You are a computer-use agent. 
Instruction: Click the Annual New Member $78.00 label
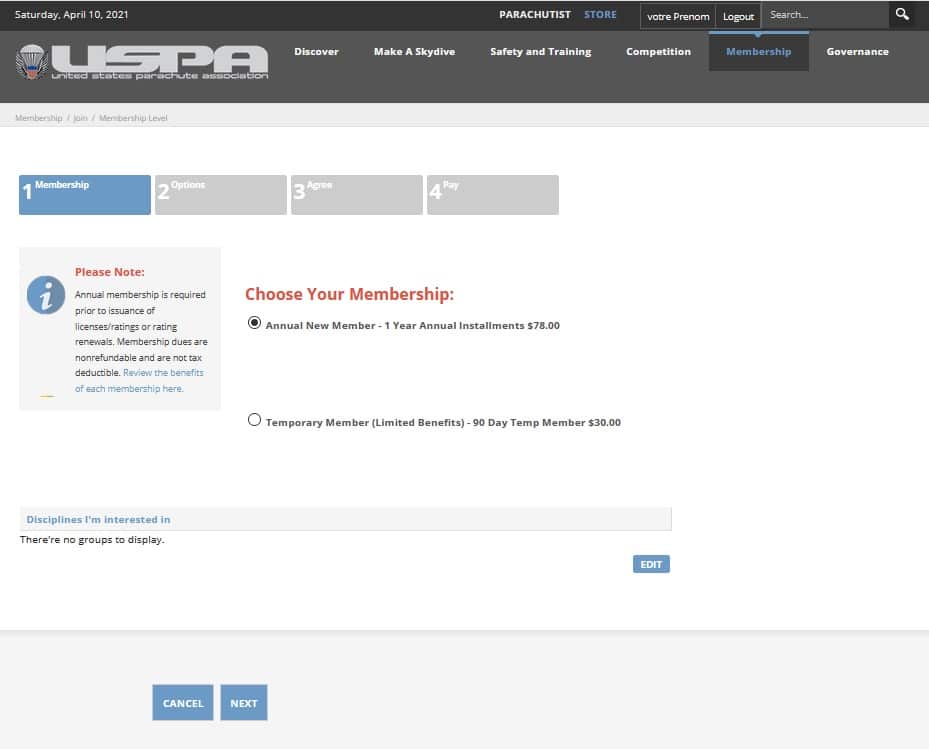[412, 325]
